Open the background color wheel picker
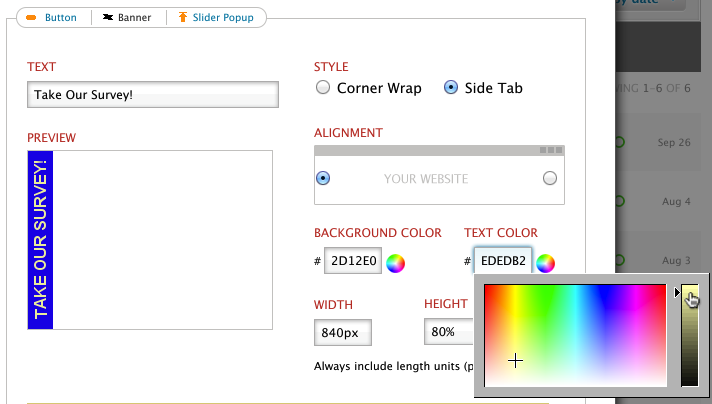 coord(396,263)
